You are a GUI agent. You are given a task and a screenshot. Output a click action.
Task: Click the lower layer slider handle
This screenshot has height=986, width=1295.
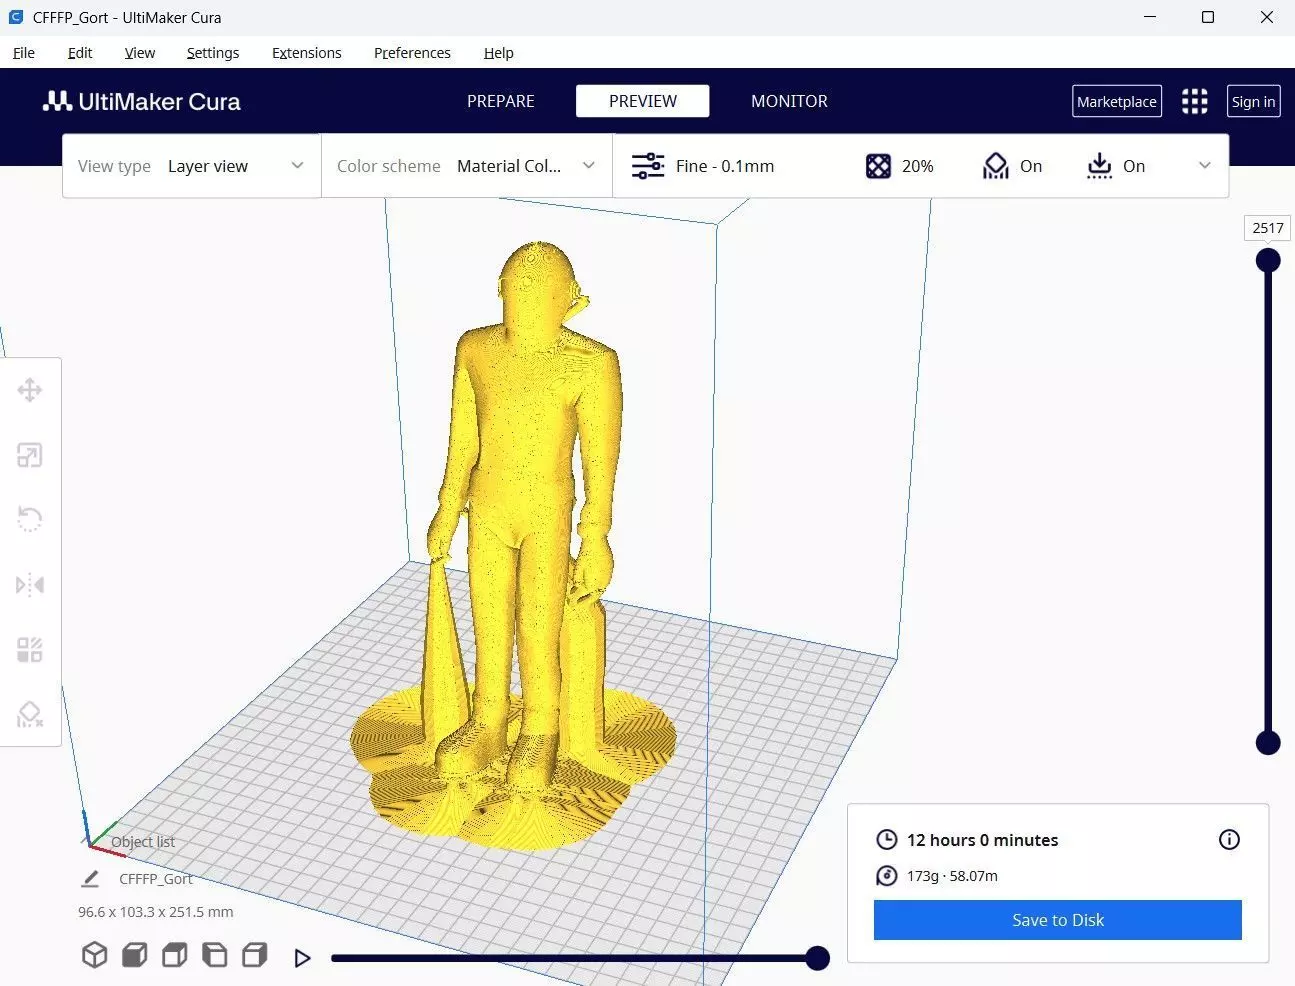(1268, 743)
